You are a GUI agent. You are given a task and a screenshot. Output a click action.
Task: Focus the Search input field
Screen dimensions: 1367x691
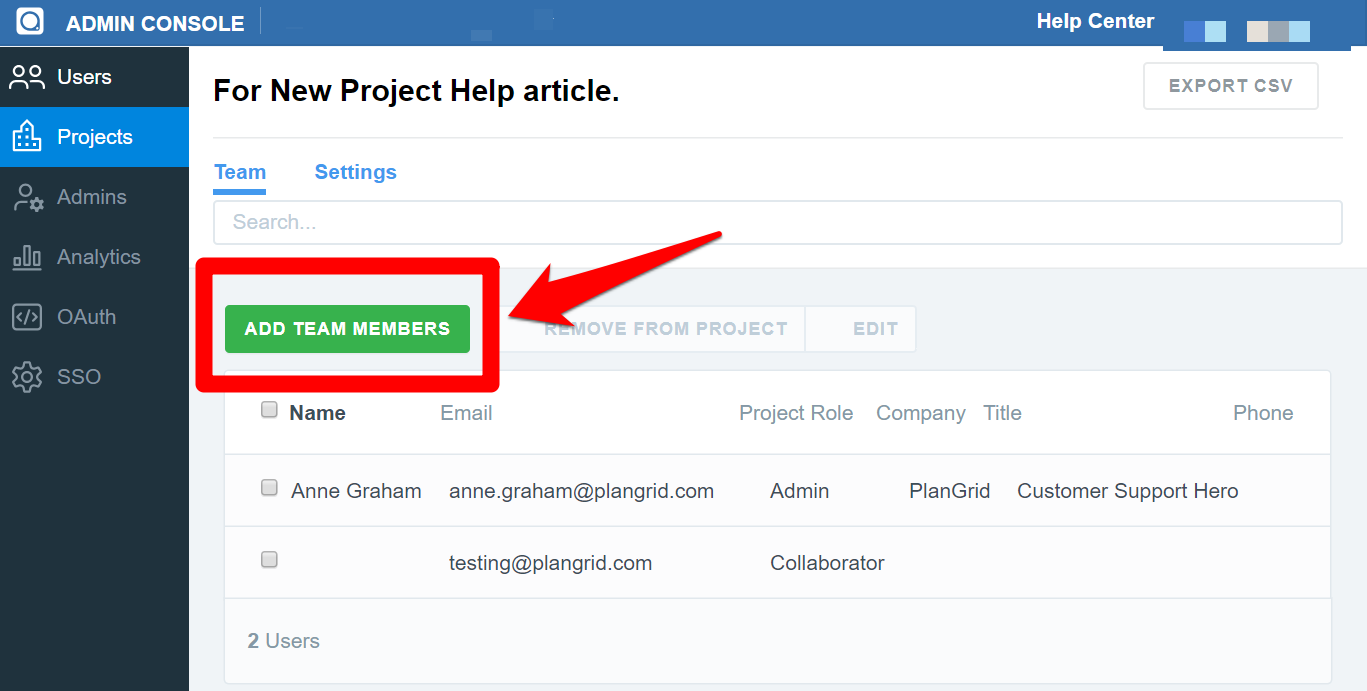[778, 222]
